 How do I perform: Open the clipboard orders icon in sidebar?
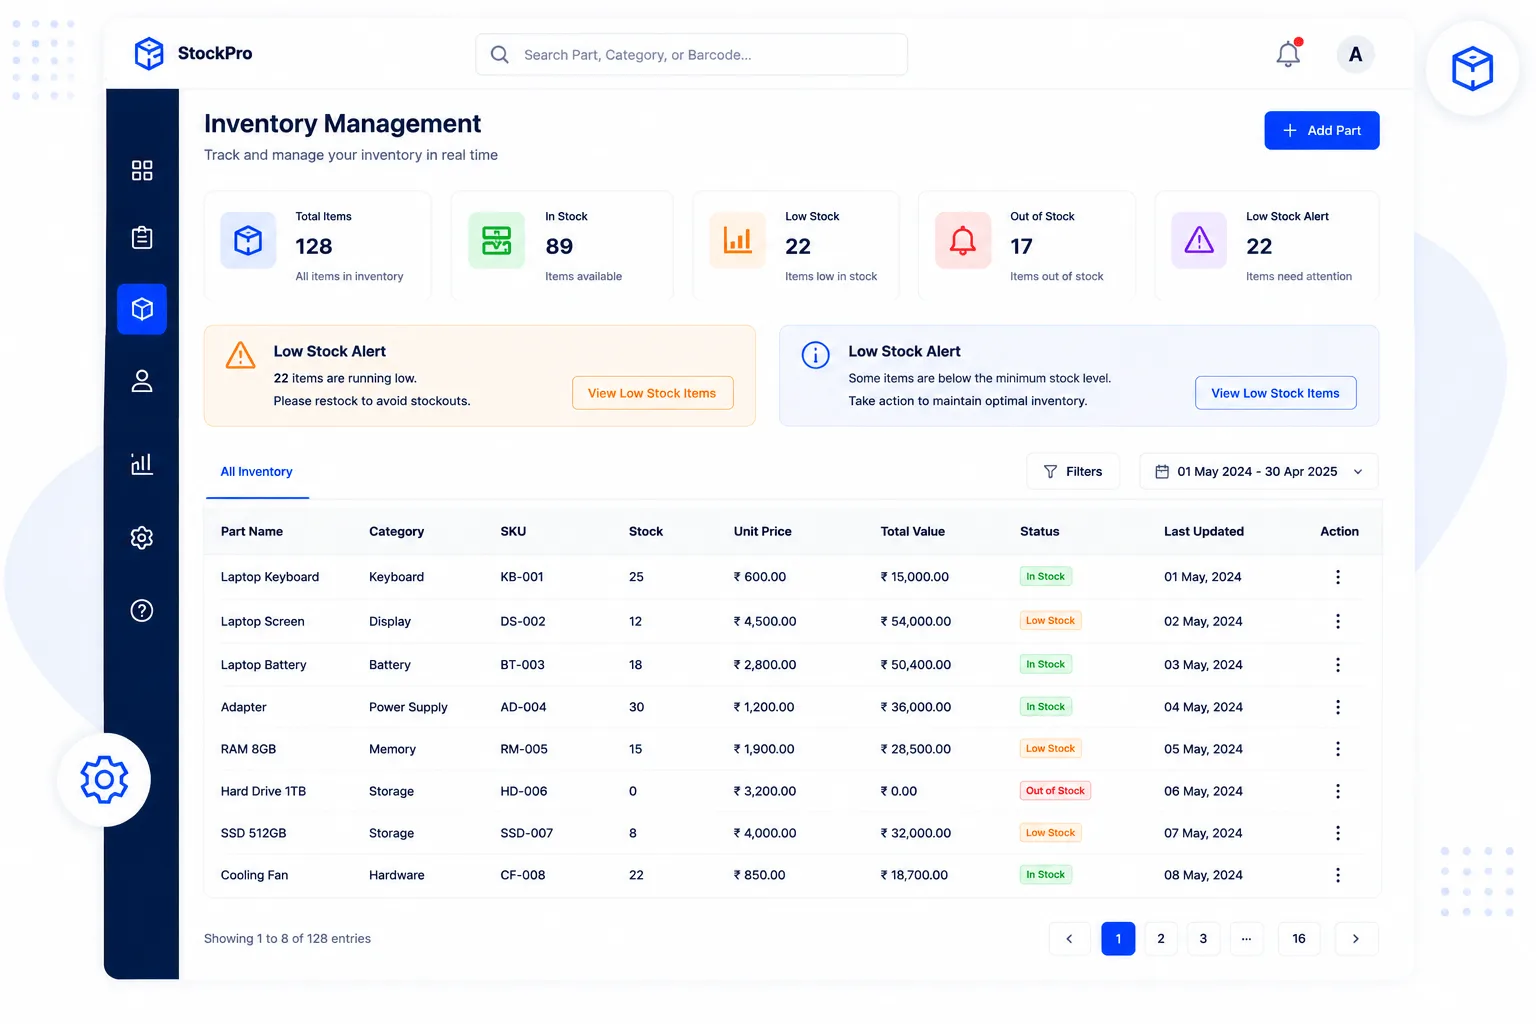click(x=142, y=238)
